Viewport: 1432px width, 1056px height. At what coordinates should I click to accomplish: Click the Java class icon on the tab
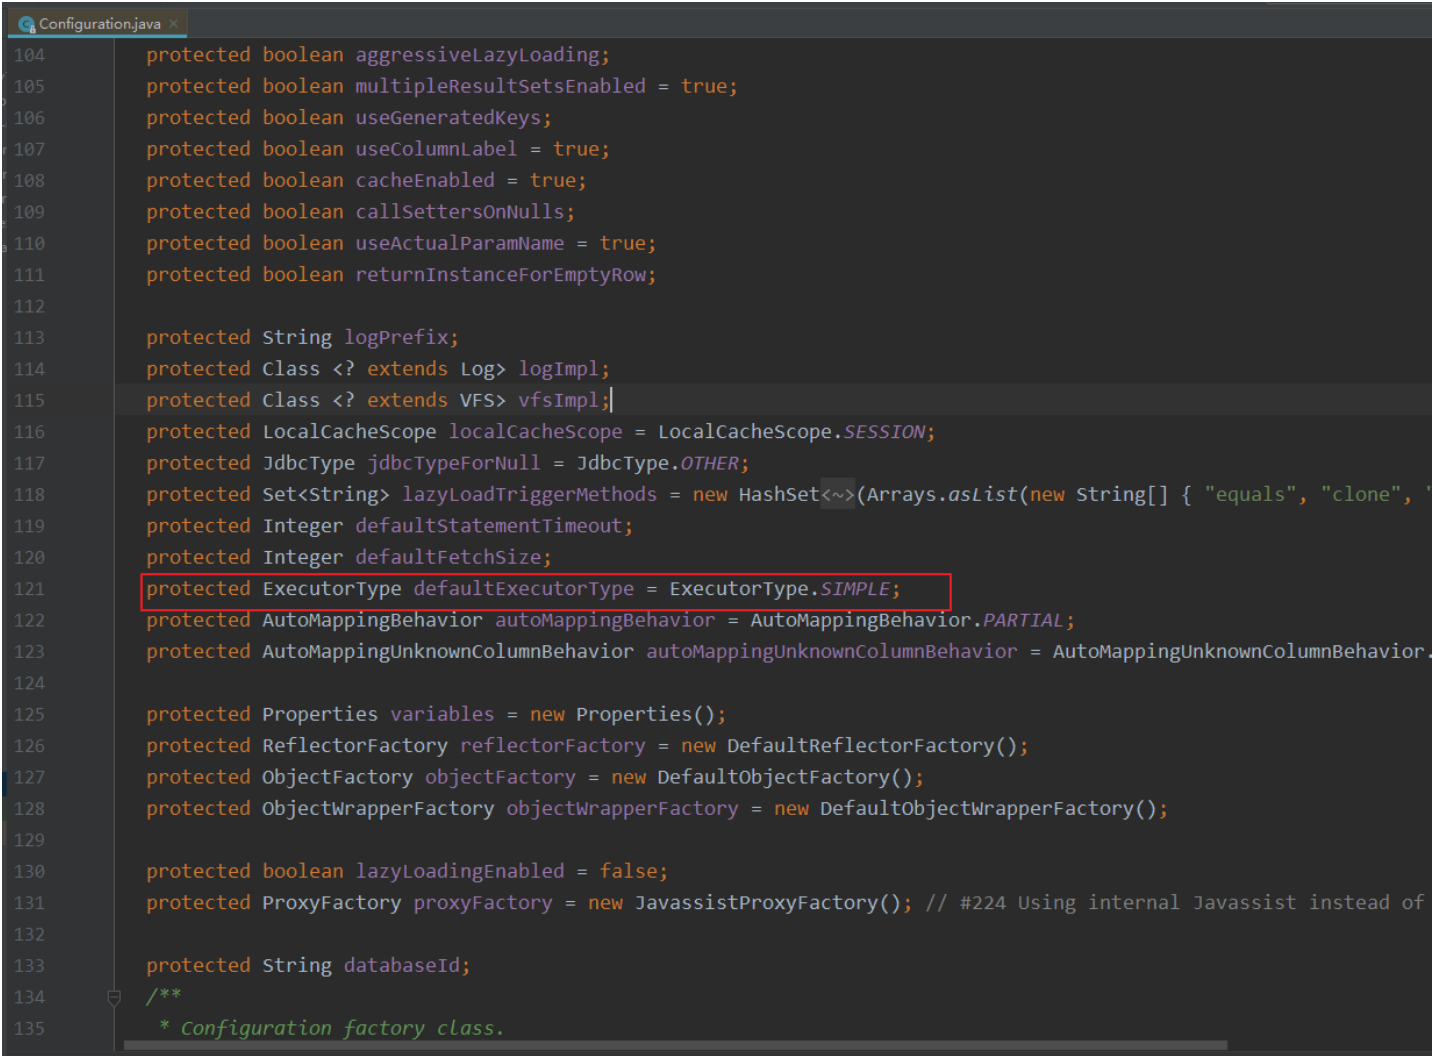point(27,24)
